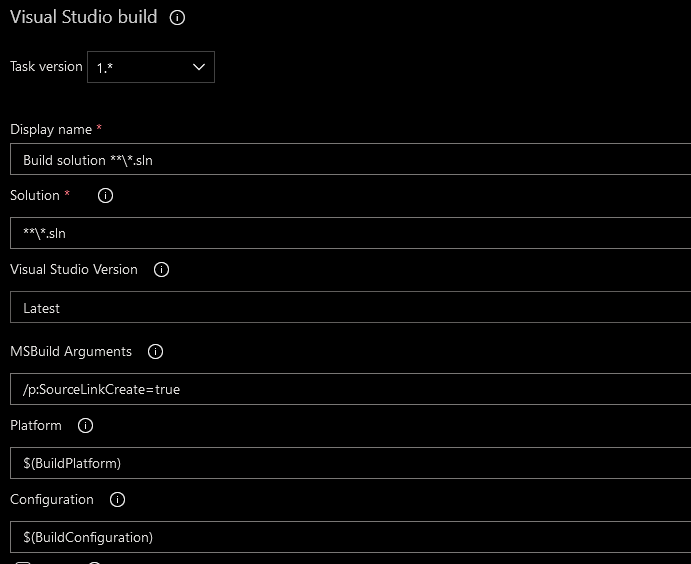
Task: Focus the Solution path input field
Action: (350, 233)
